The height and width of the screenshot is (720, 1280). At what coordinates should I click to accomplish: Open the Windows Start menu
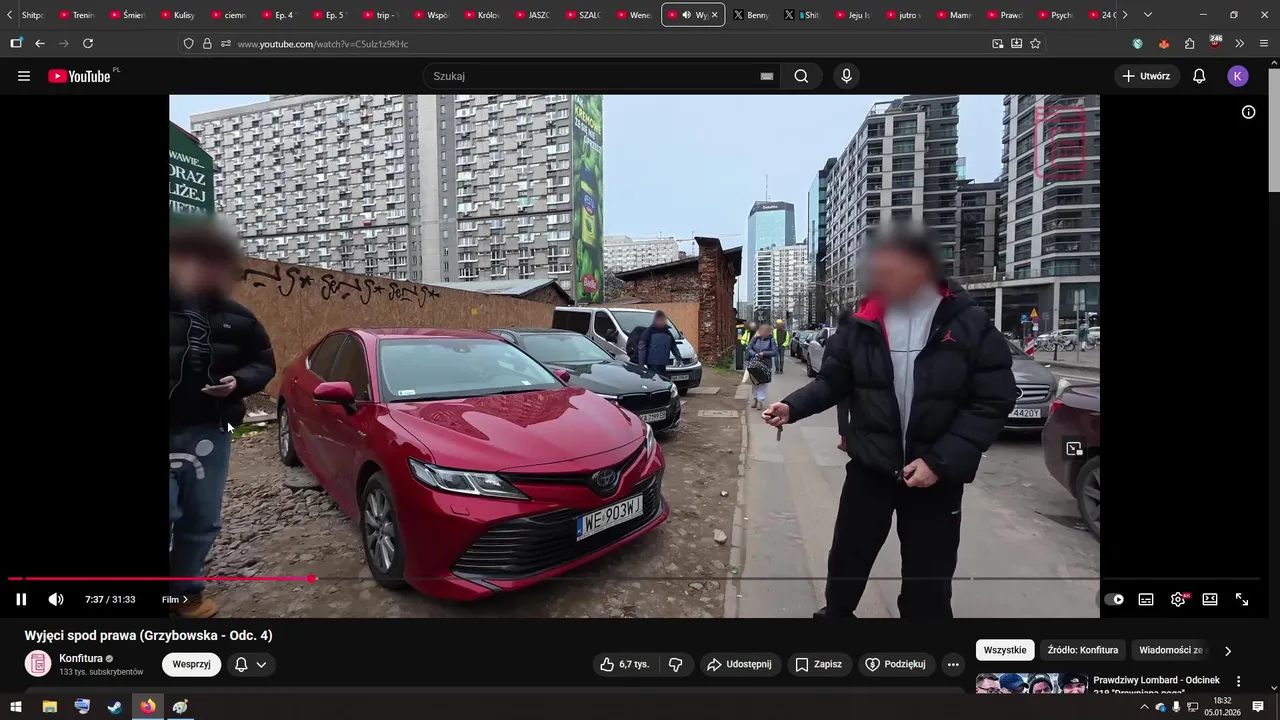coord(15,707)
